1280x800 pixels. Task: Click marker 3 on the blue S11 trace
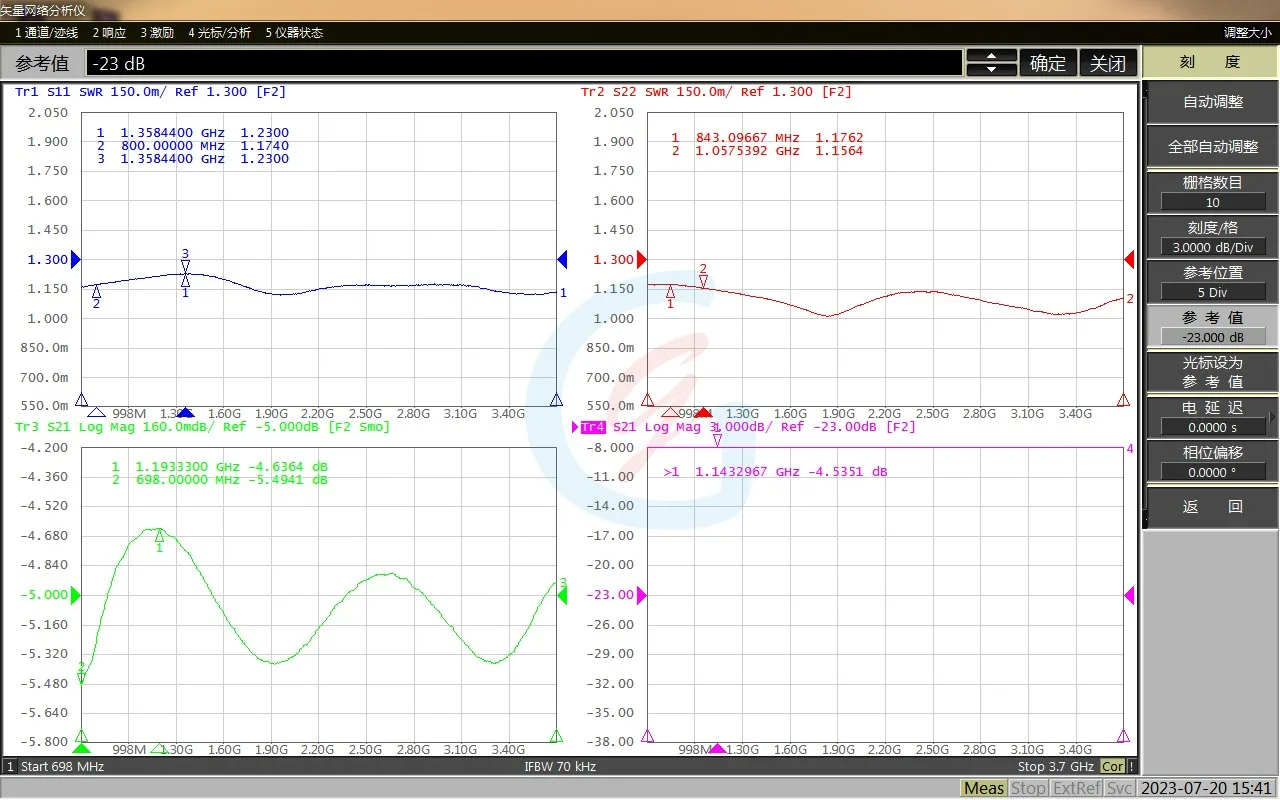[x=185, y=266]
